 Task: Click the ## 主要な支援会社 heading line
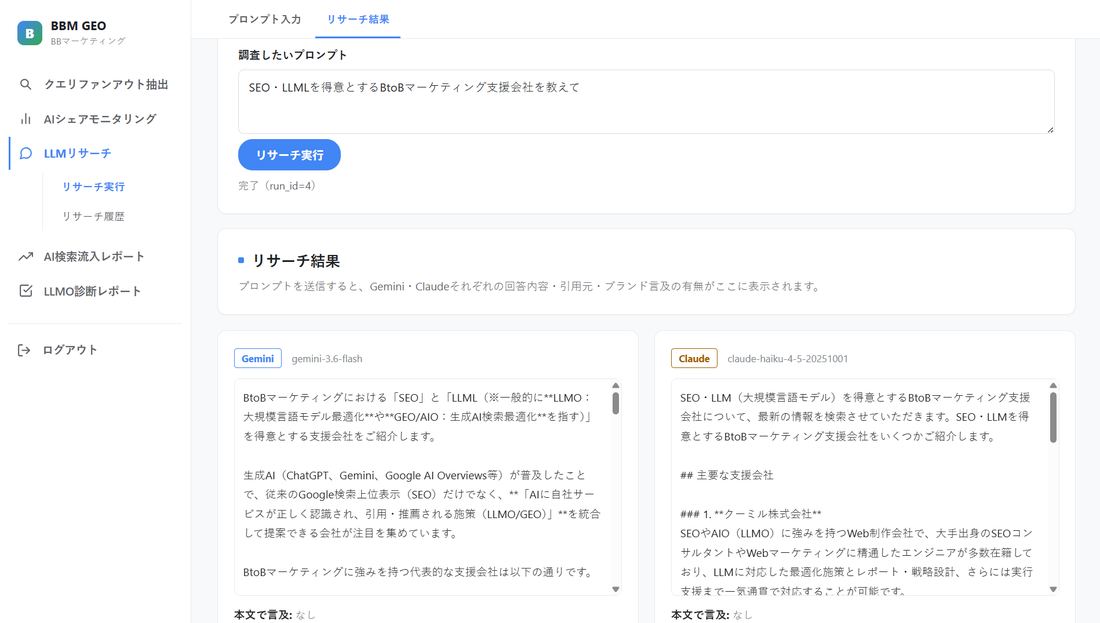tap(727, 475)
